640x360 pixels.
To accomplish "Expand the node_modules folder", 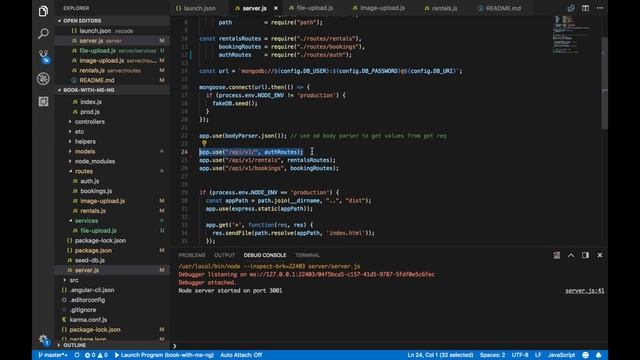I will [x=95, y=161].
